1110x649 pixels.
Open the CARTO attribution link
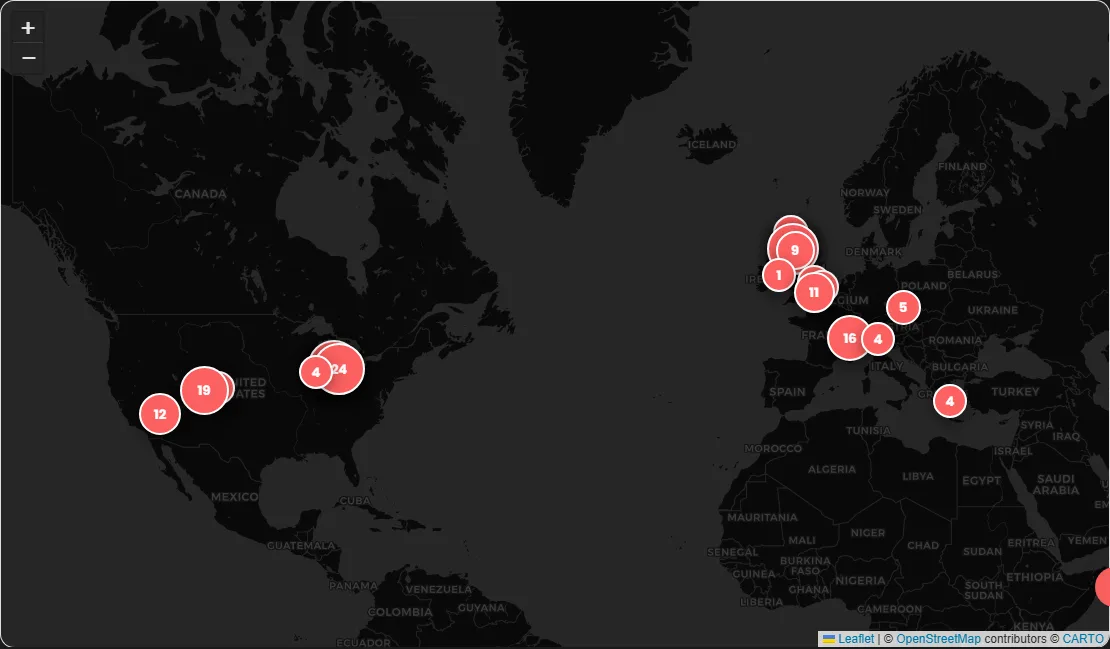pyautogui.click(x=1082, y=639)
